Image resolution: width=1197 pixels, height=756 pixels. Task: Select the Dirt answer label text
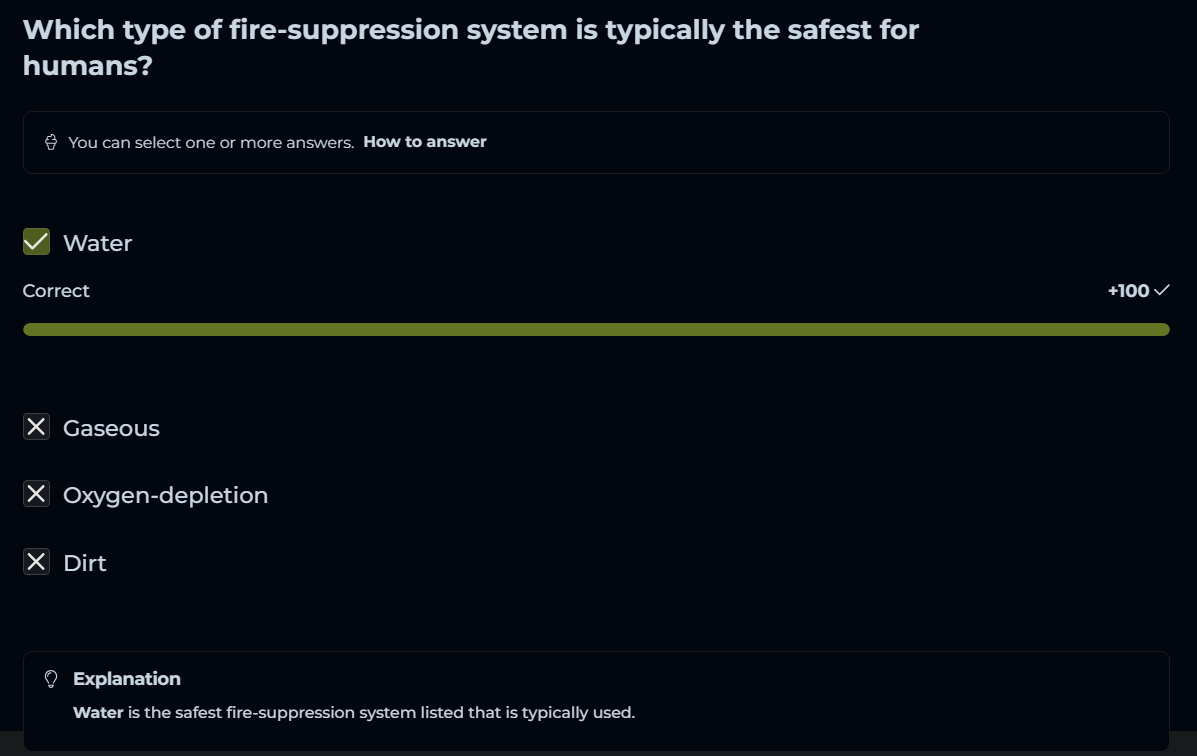[85, 563]
